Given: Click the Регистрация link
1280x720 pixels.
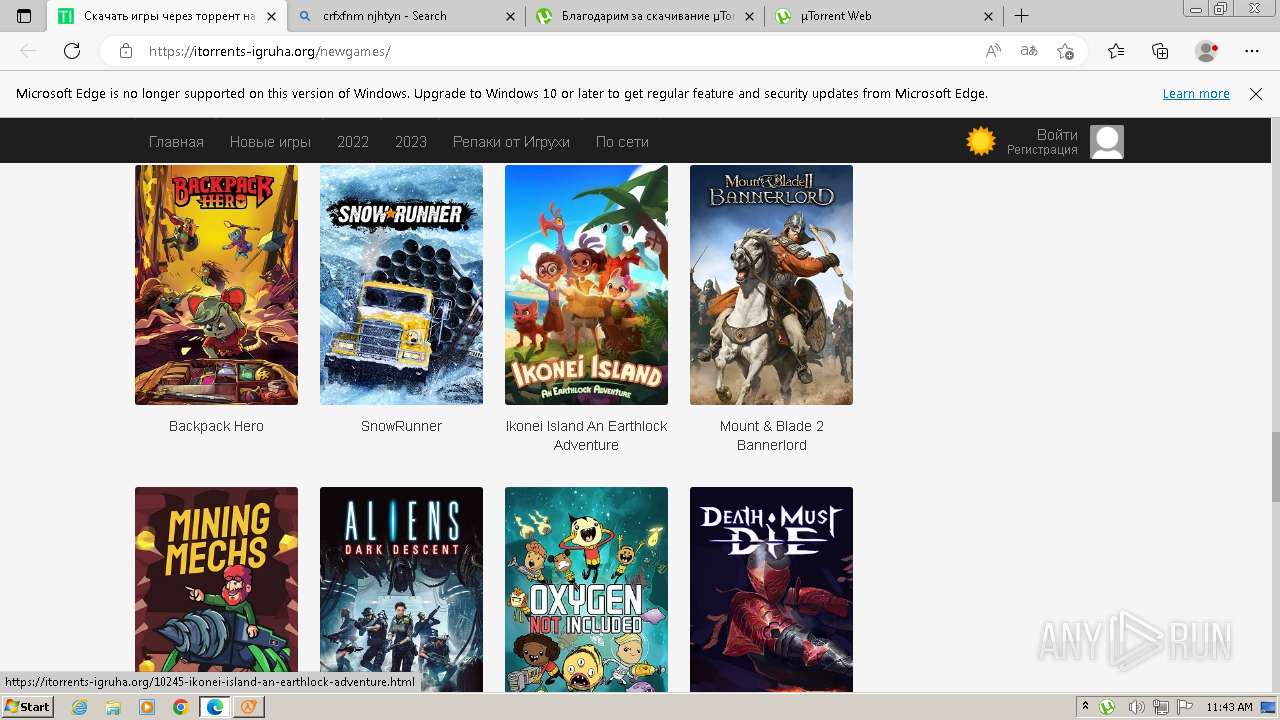Looking at the screenshot, I should click(x=1042, y=151).
